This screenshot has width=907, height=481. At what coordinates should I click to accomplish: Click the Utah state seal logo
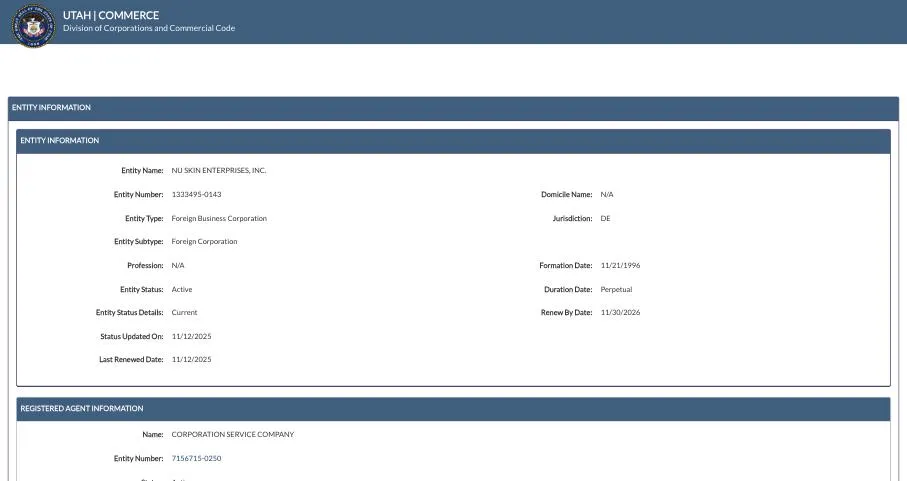click(34, 25)
